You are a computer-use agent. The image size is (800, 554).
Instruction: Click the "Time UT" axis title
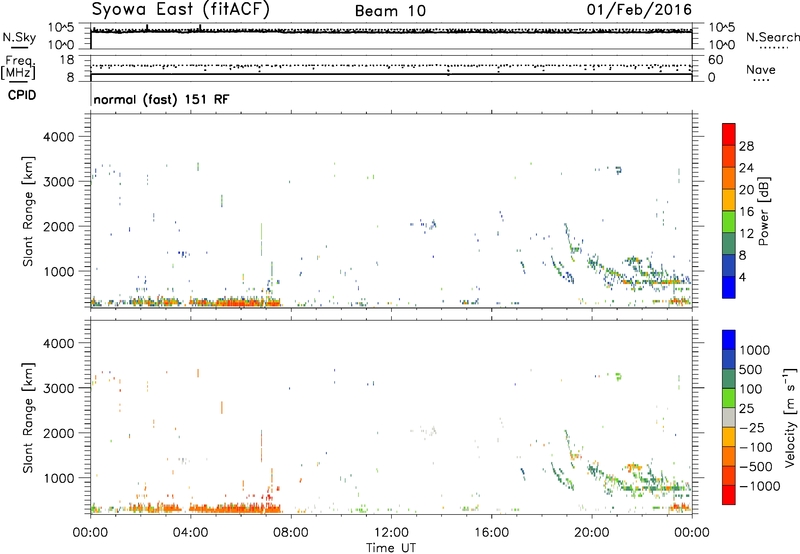coord(391,547)
